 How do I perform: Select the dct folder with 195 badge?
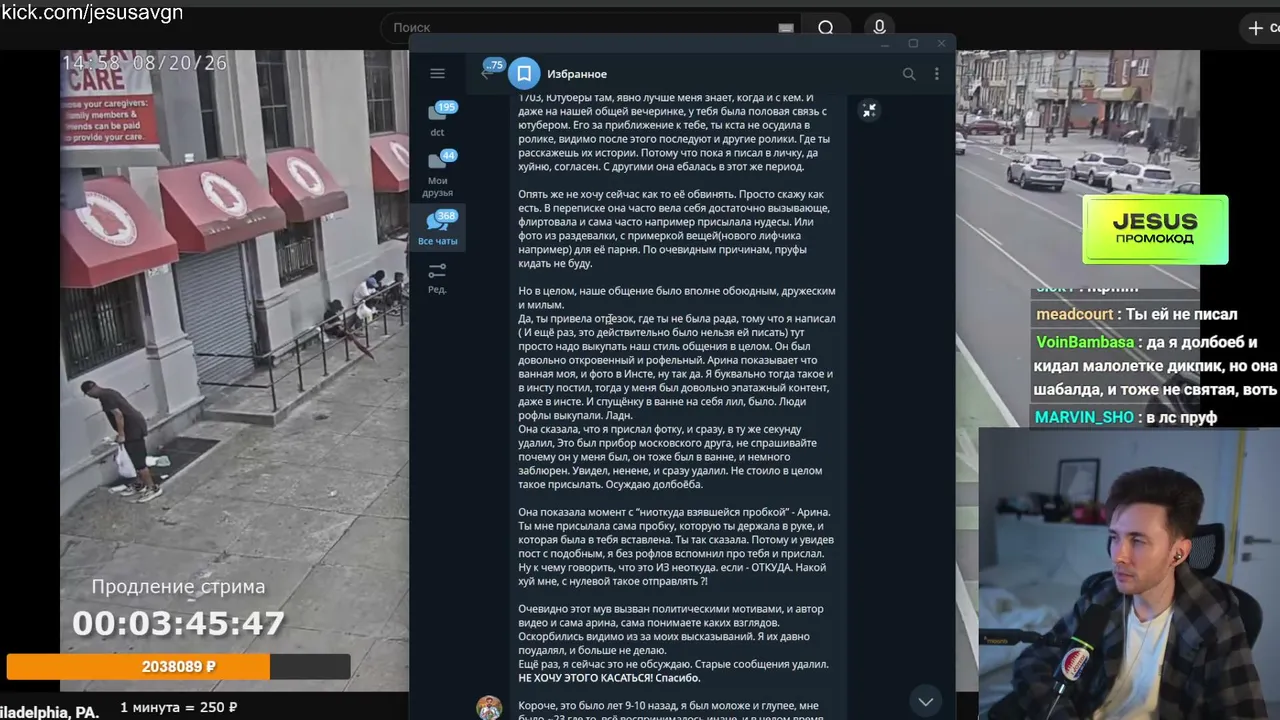pyautogui.click(x=437, y=118)
